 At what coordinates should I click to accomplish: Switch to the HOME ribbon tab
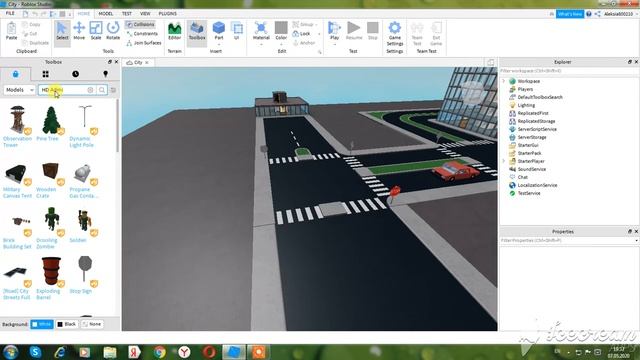click(84, 13)
